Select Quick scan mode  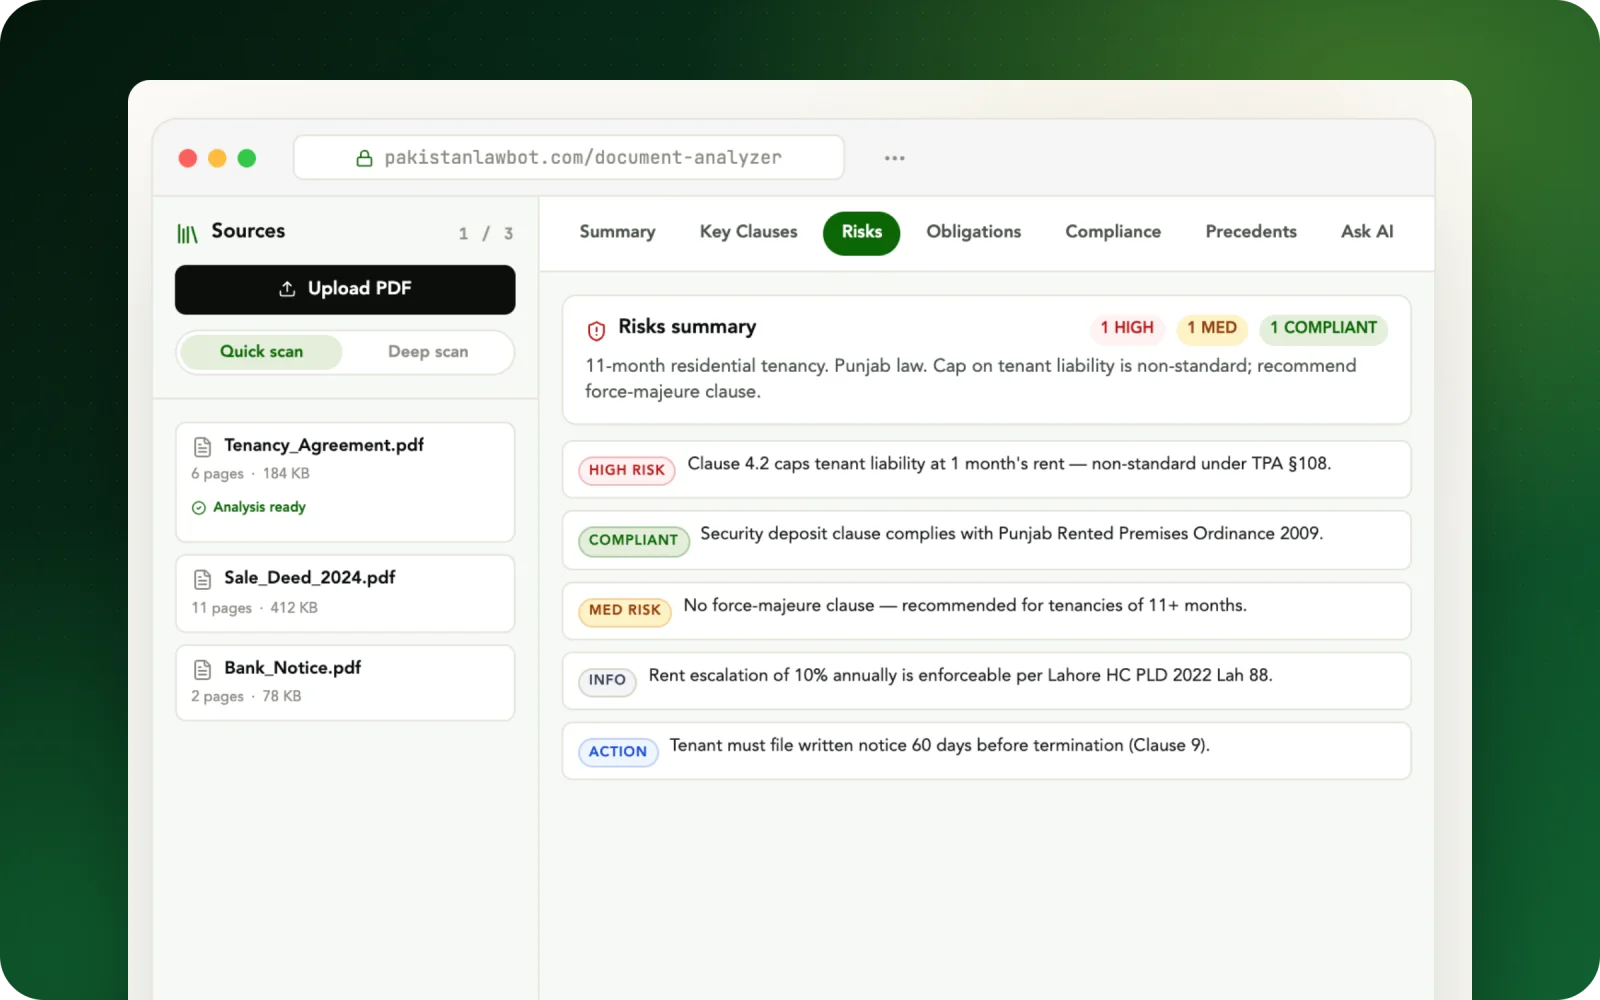point(261,352)
